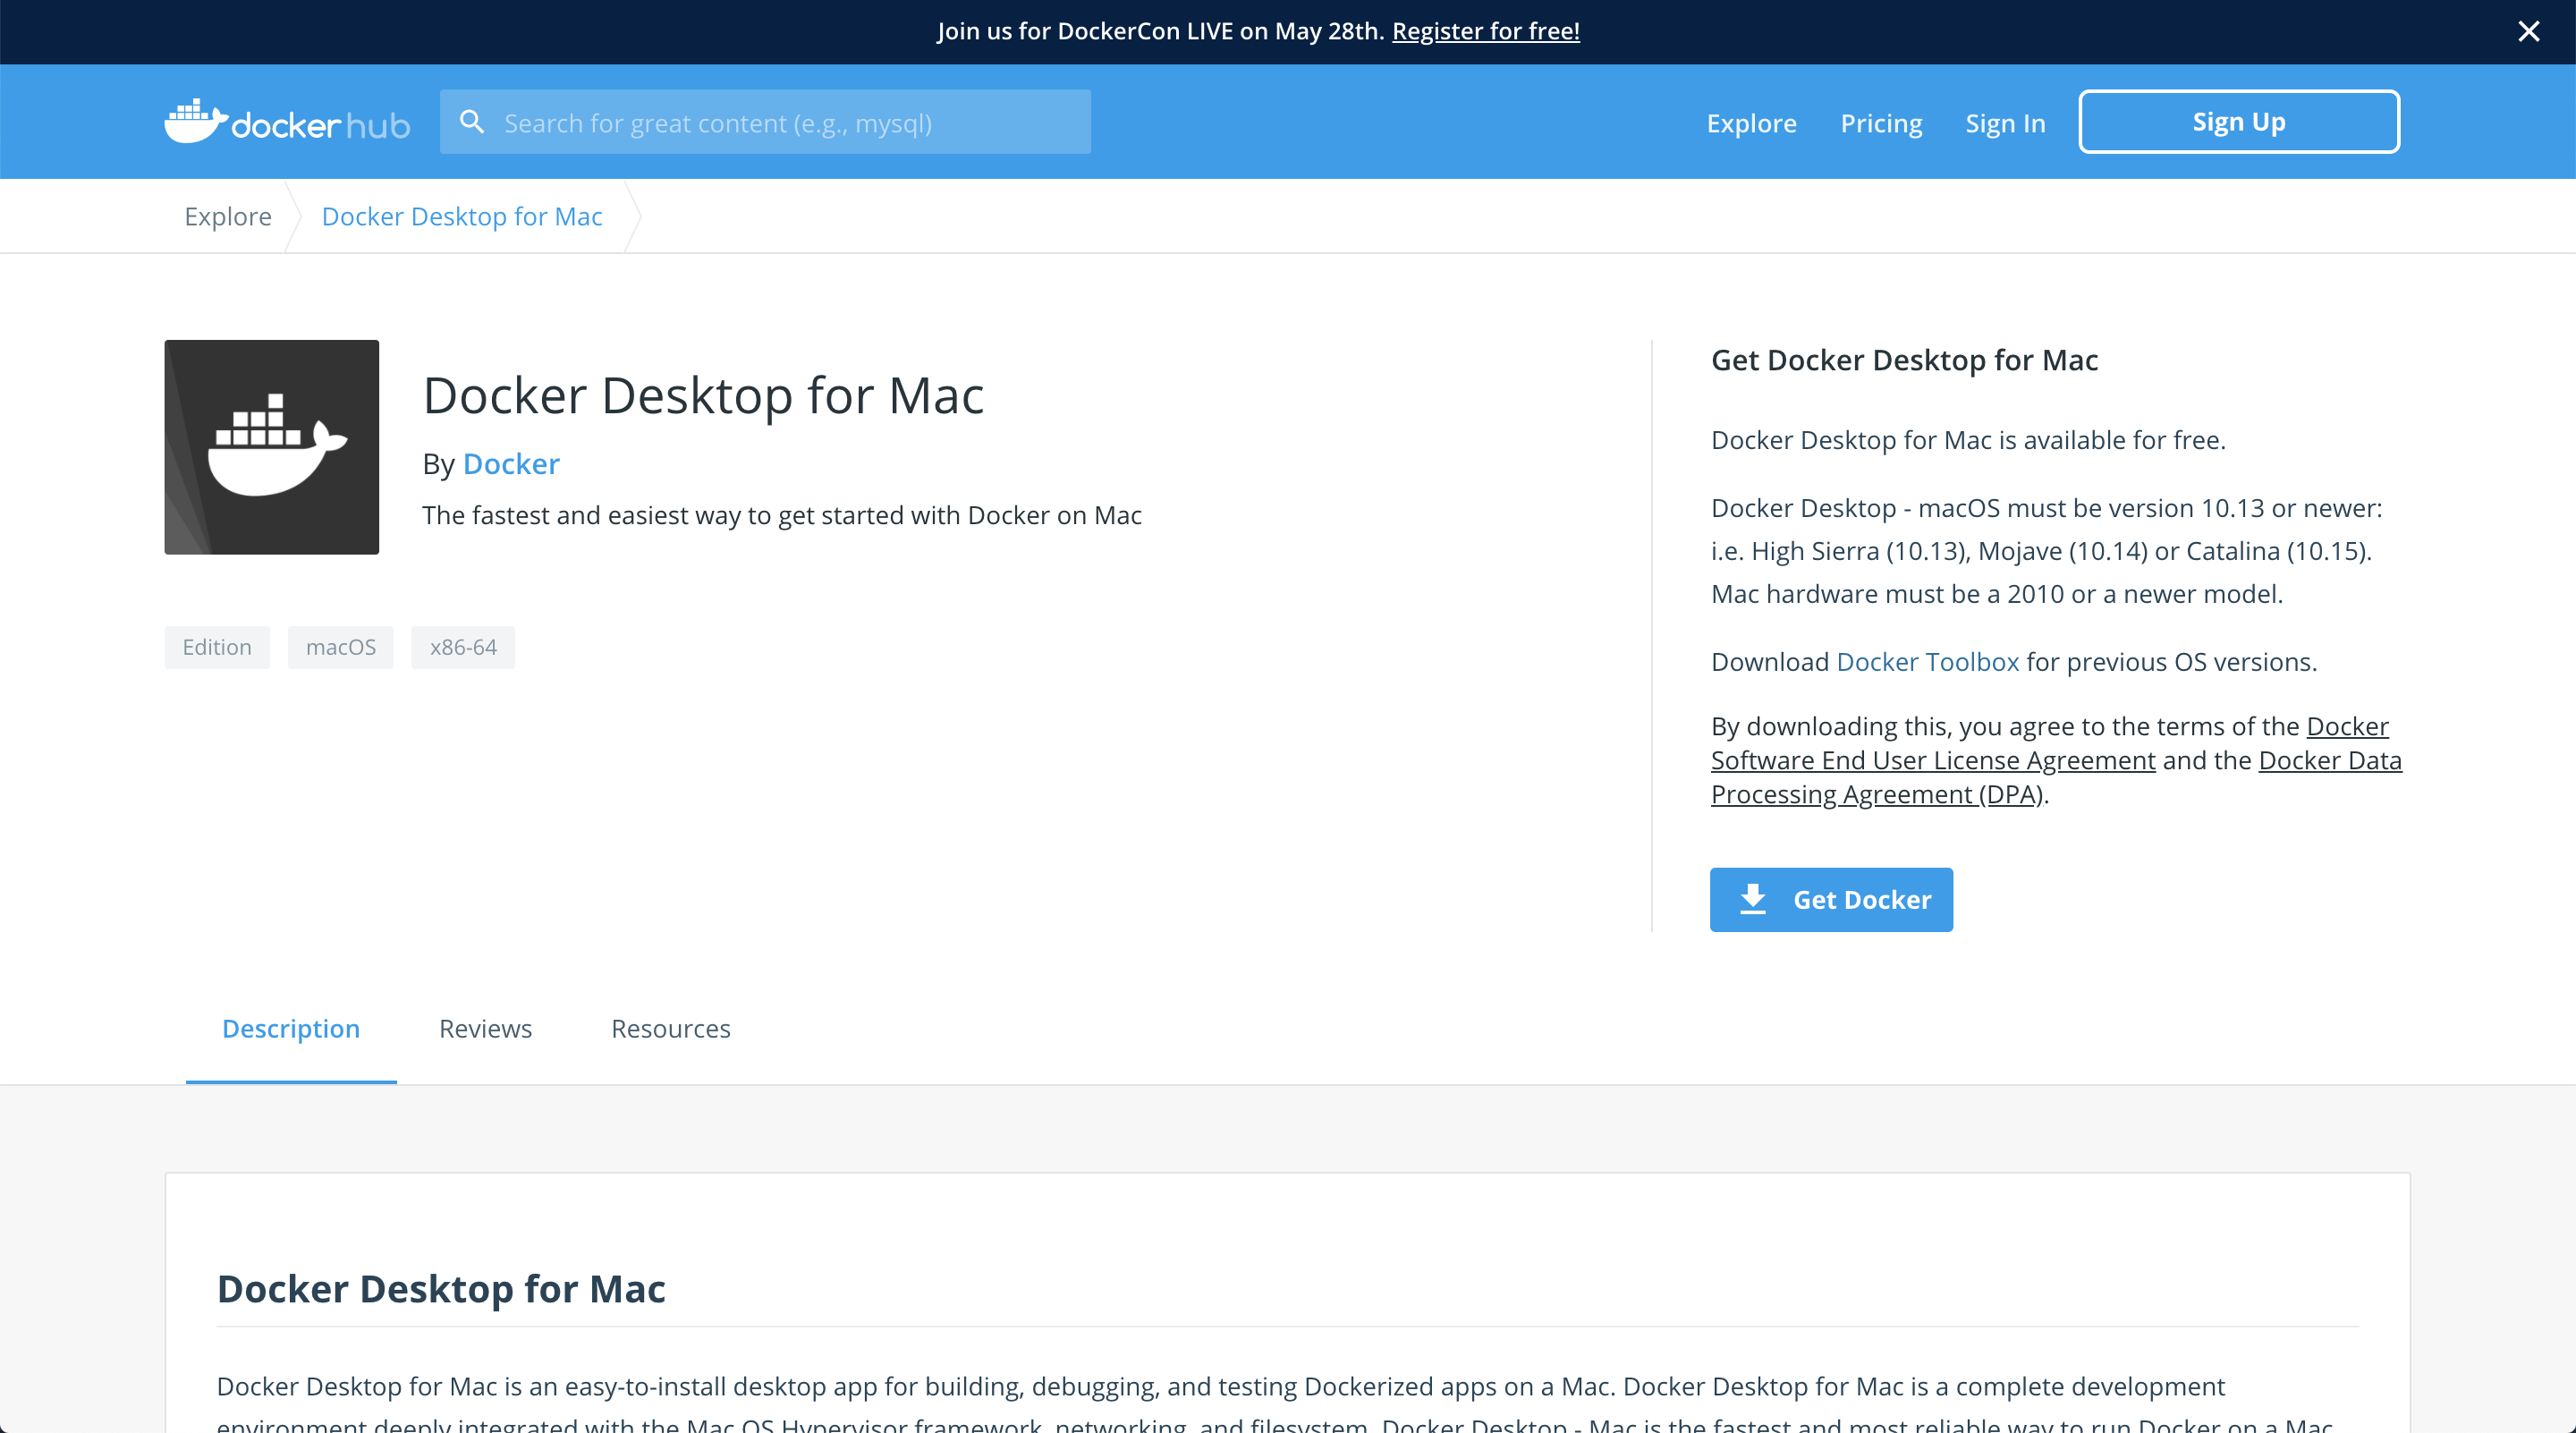
Task: Click 'Docker Desktop for Mac is available for free.'
Action: pyautogui.click(x=1968, y=440)
